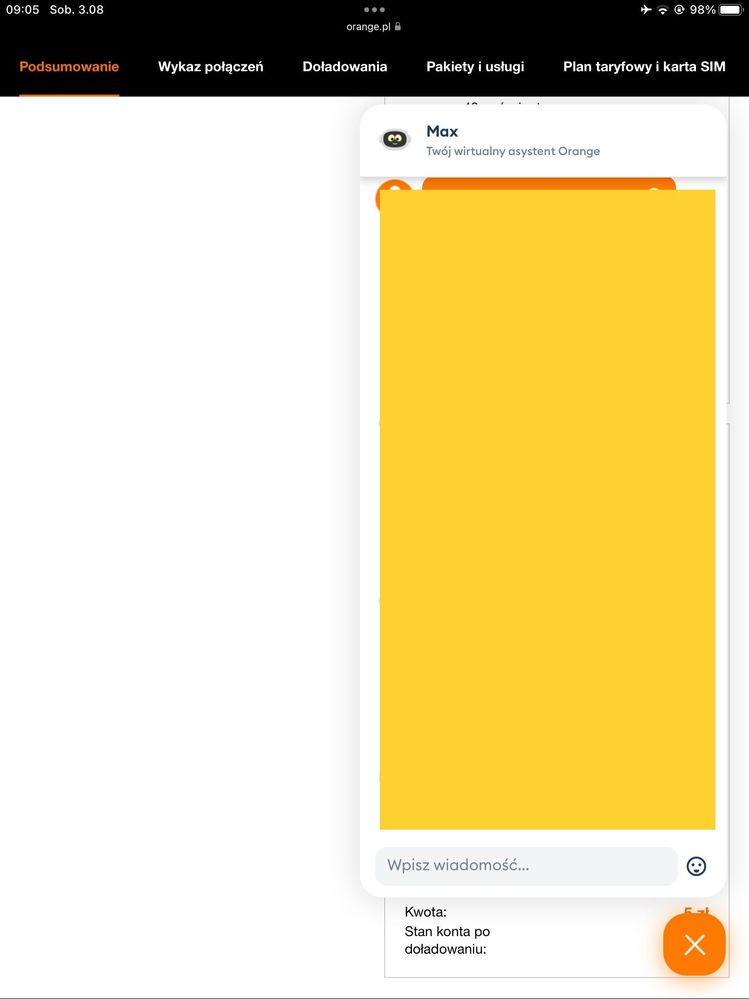
Task: Open Plan taryfowy i karta SIM
Action: tap(644, 67)
